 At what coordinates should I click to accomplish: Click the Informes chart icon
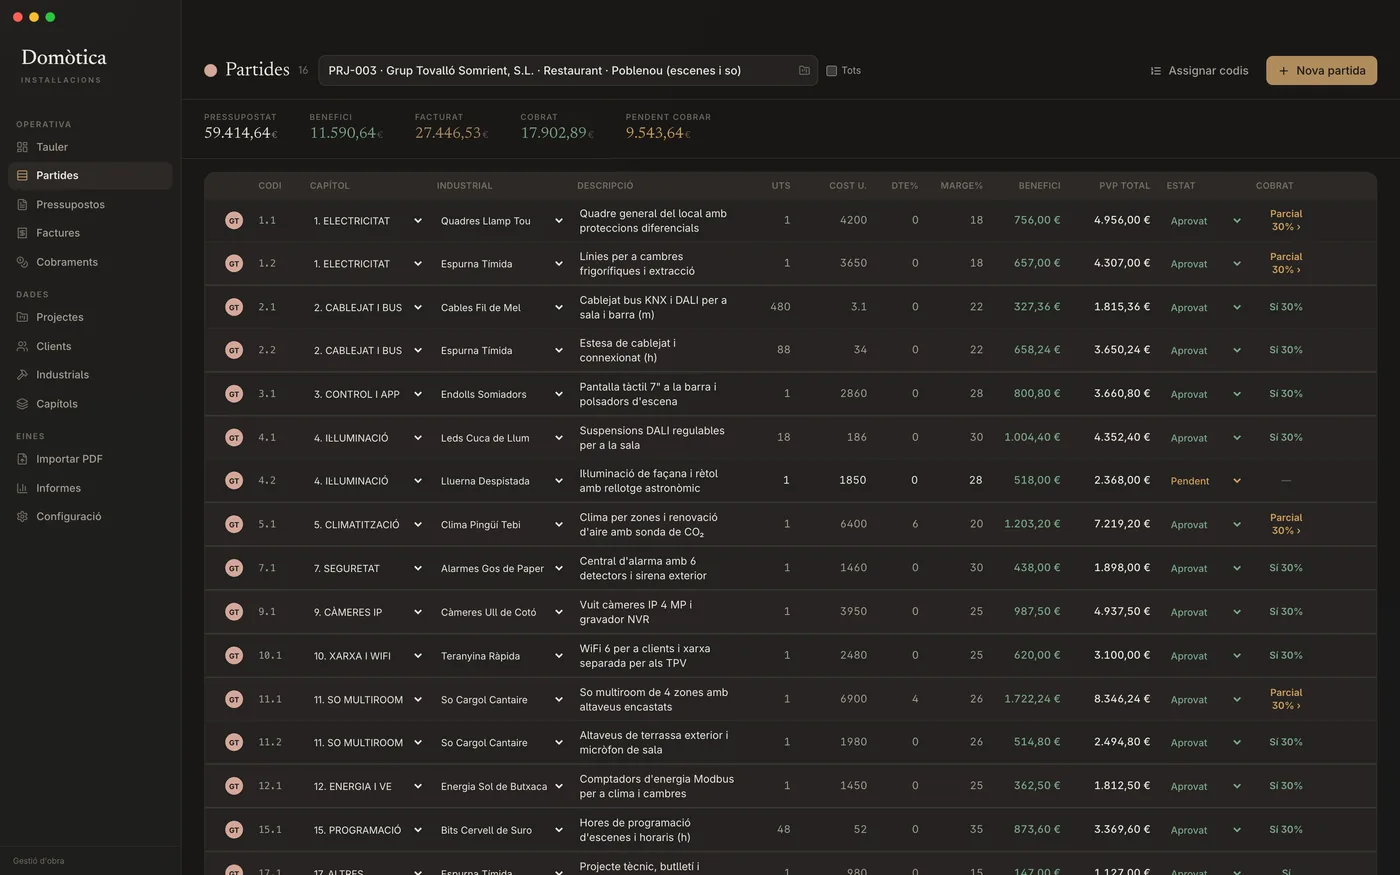pos(22,488)
